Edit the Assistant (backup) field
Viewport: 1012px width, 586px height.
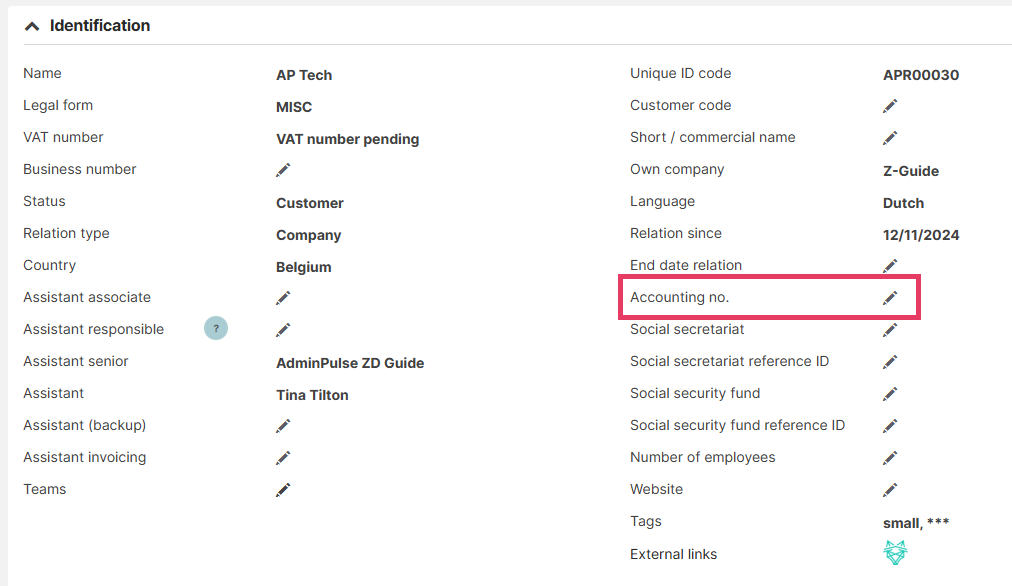point(283,426)
